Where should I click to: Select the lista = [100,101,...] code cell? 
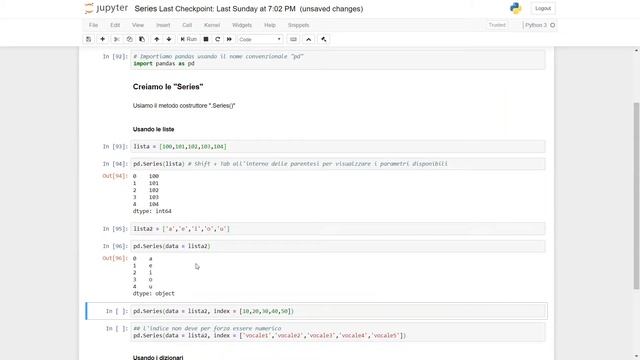pyautogui.click(x=338, y=147)
